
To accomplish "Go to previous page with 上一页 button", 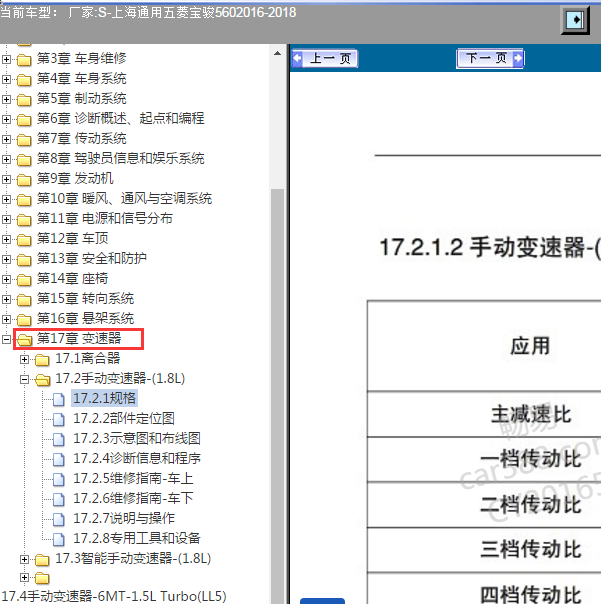I will pos(325,59).
